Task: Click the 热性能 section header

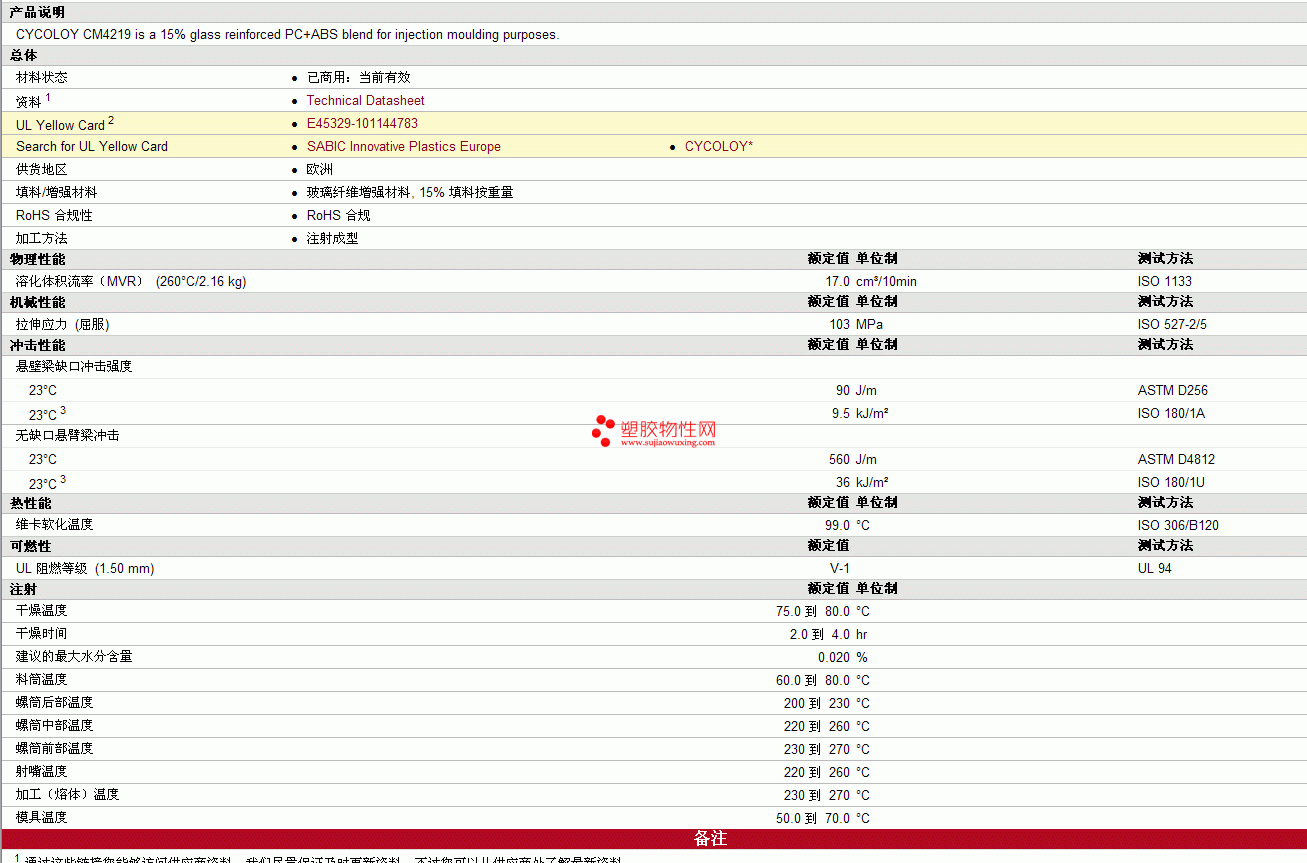Action: 30,503
